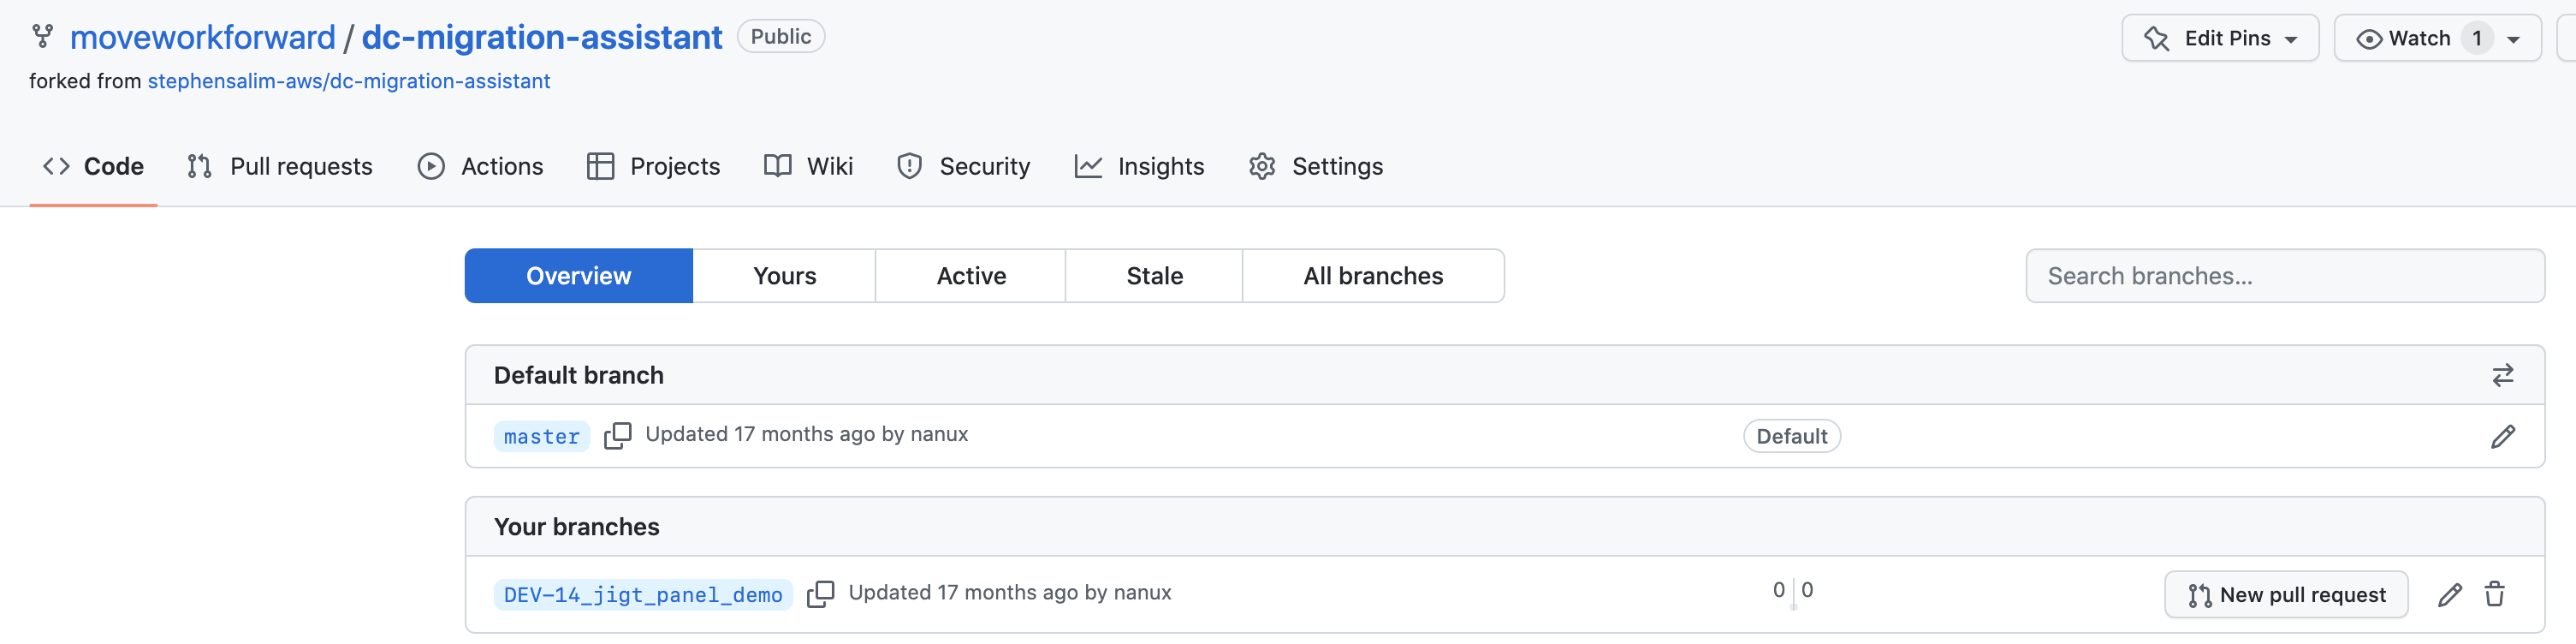This screenshot has height=644, width=2576.
Task: Switch to the Overview branches filter
Action: 578,276
